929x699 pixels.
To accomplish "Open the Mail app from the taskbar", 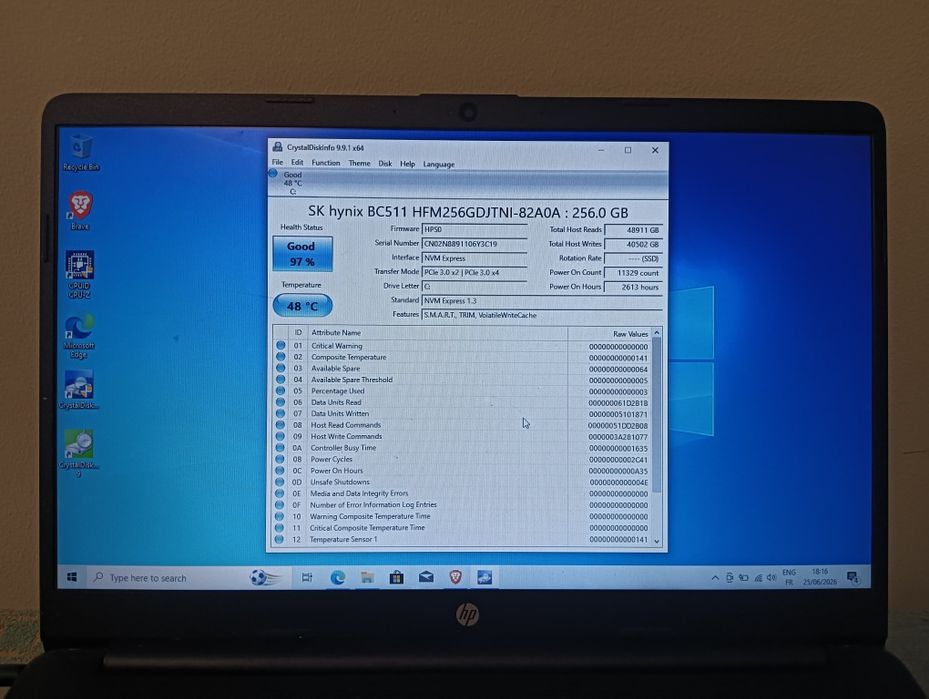I will (x=426, y=577).
